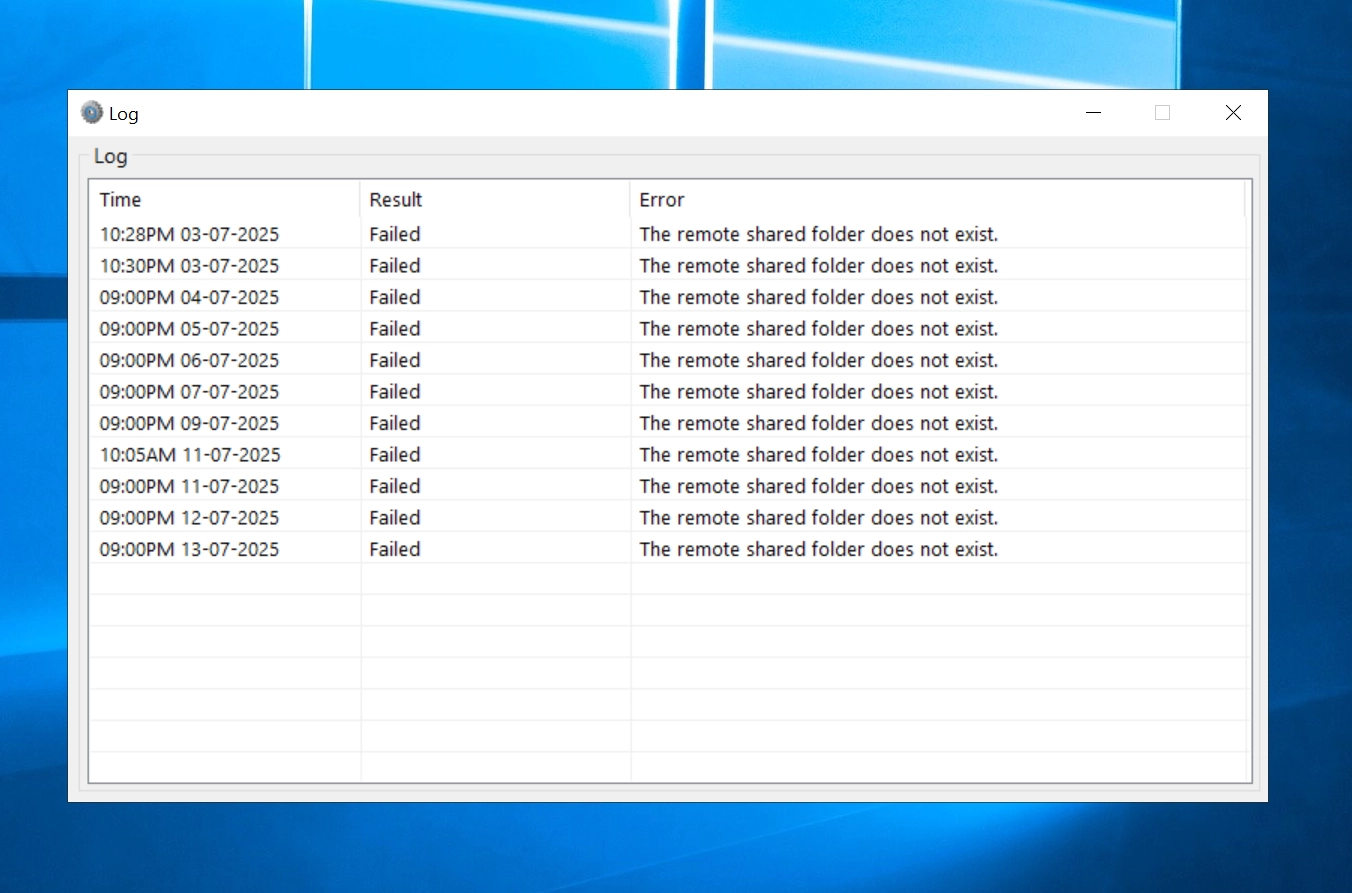Sort by the Result column header
The width and height of the screenshot is (1352, 893).
tap(396, 200)
